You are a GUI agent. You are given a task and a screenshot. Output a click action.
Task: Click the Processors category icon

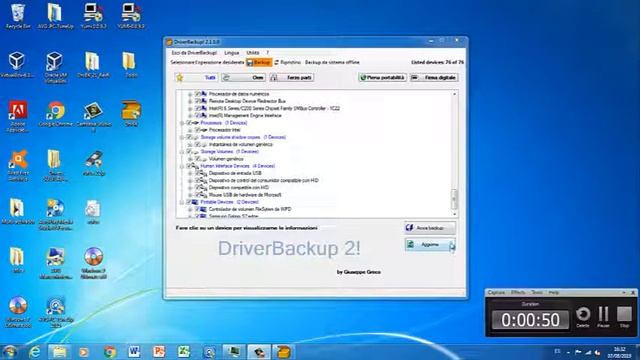(195, 123)
